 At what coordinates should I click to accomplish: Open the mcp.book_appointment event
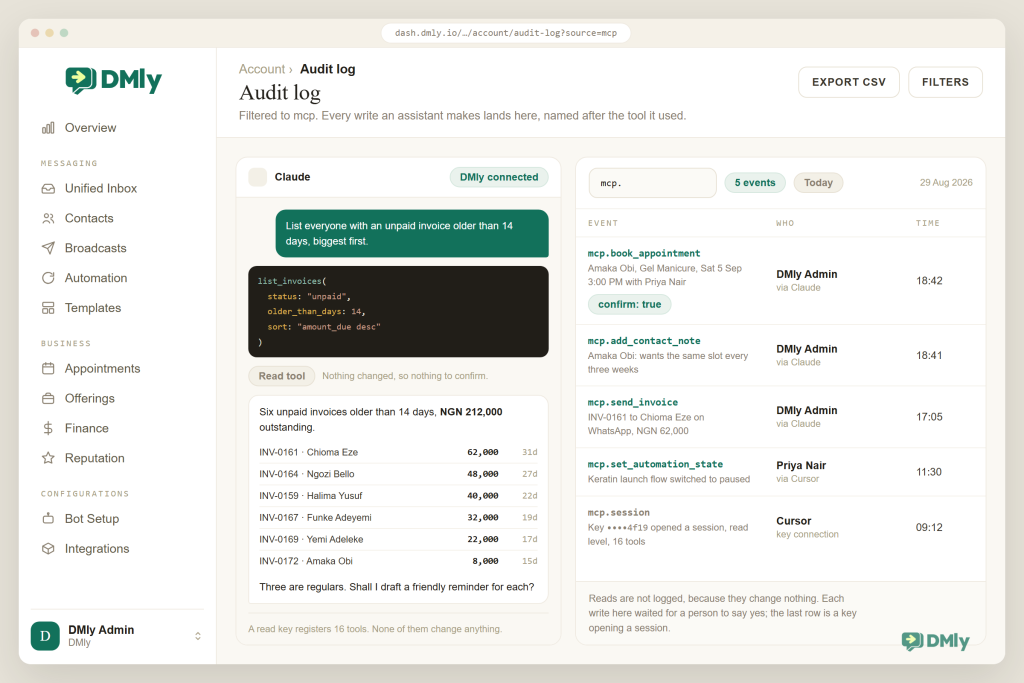coord(780,281)
